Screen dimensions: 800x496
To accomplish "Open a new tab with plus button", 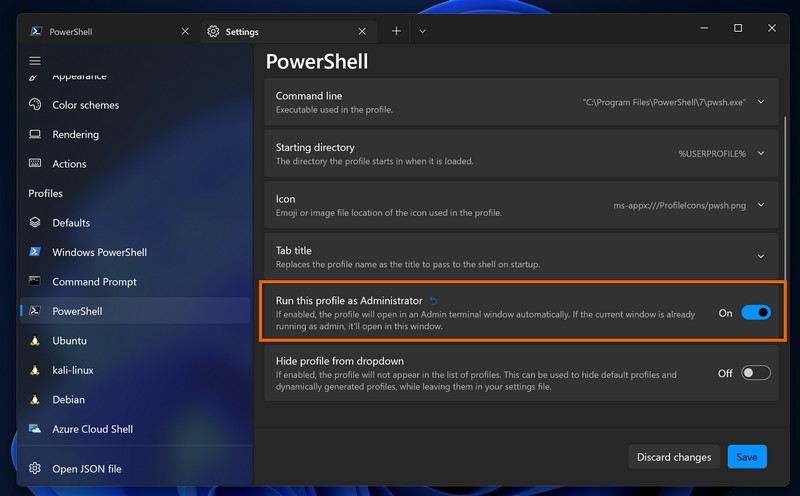I will (396, 31).
